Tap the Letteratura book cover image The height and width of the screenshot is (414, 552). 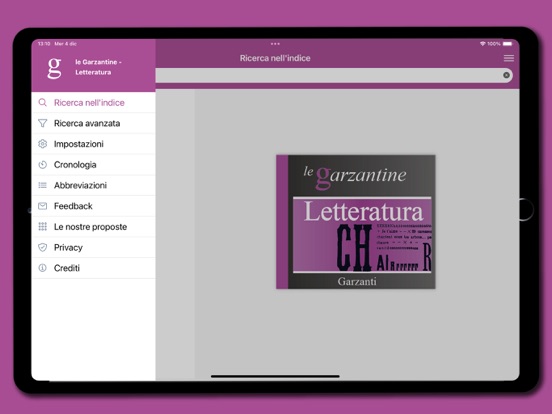[x=356, y=222]
